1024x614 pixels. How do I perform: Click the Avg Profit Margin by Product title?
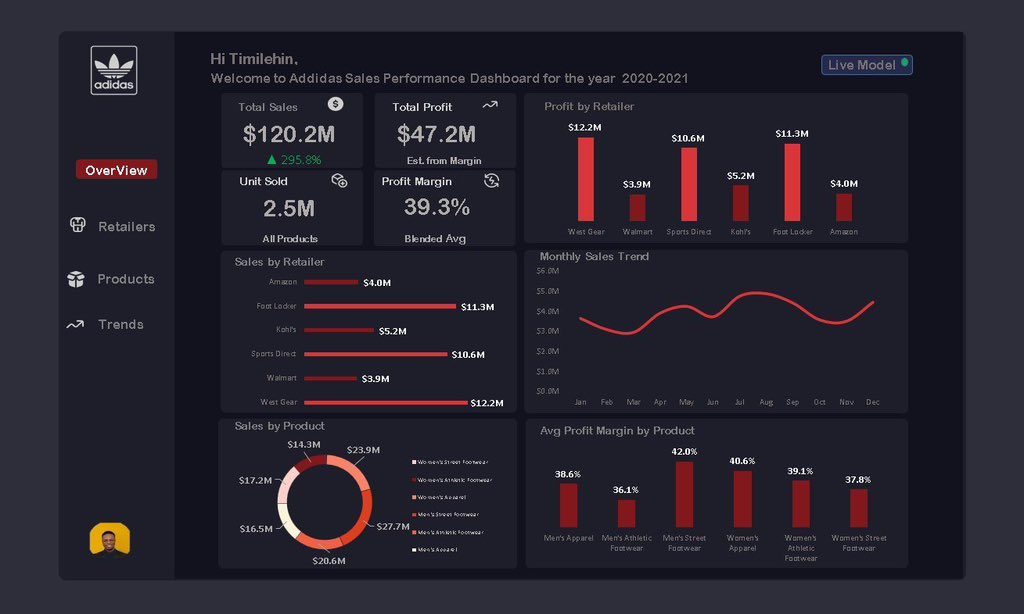click(x=617, y=430)
